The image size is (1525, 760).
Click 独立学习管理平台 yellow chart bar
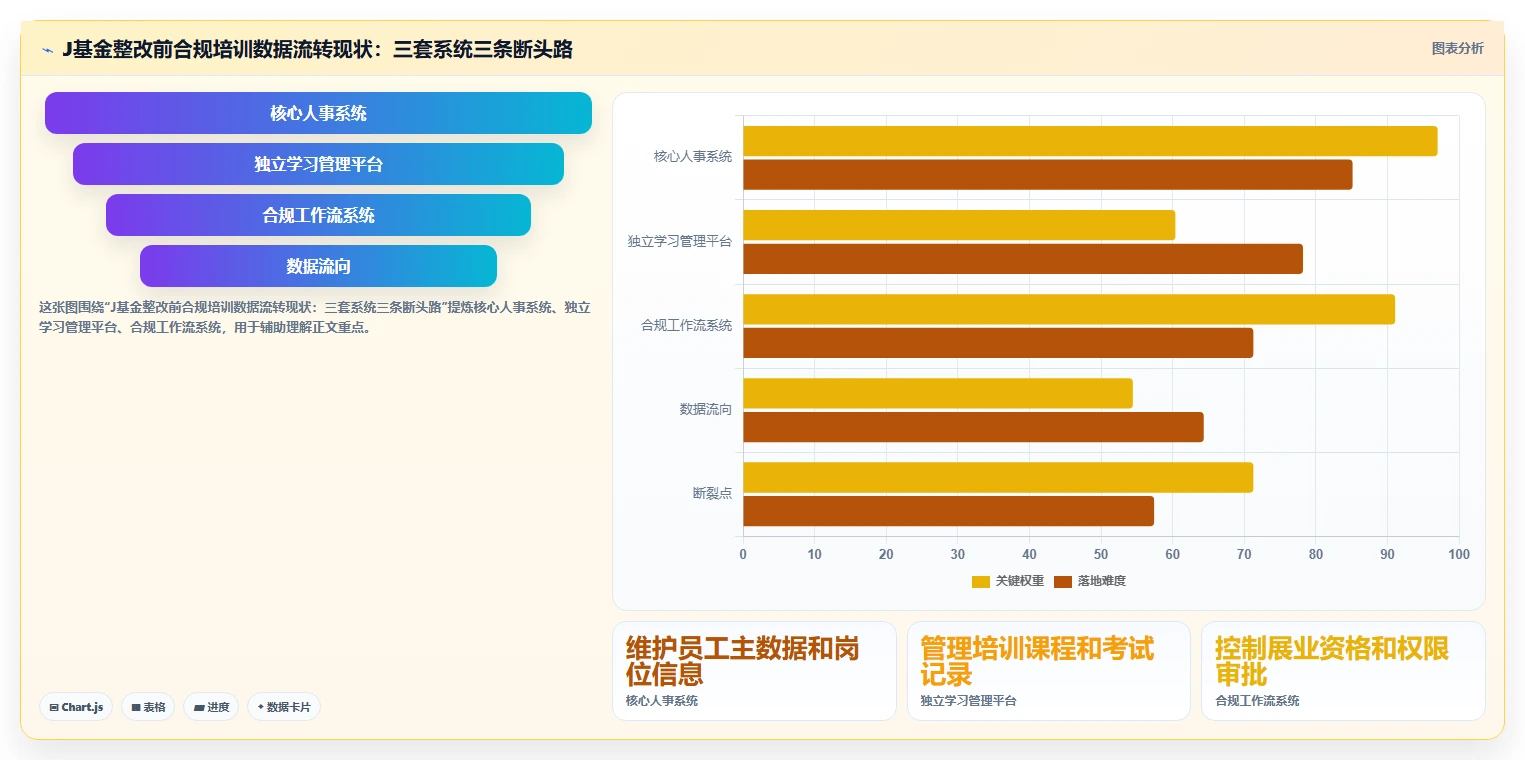[959, 225]
